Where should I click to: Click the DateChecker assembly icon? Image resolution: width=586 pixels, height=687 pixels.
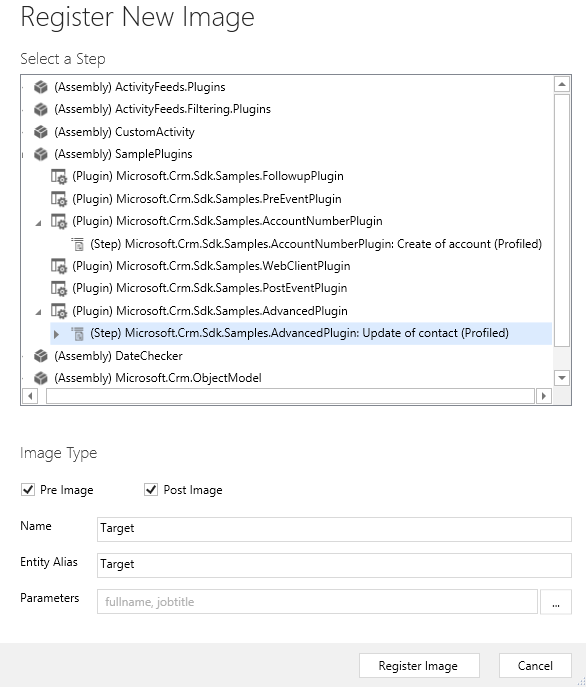(x=41, y=356)
